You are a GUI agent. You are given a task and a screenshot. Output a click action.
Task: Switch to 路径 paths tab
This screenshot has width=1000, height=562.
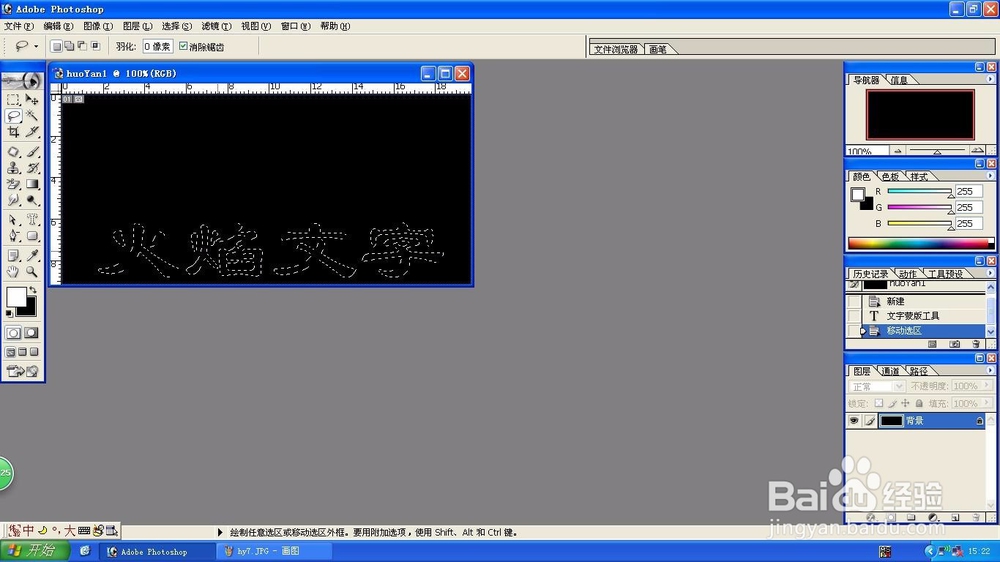click(919, 371)
